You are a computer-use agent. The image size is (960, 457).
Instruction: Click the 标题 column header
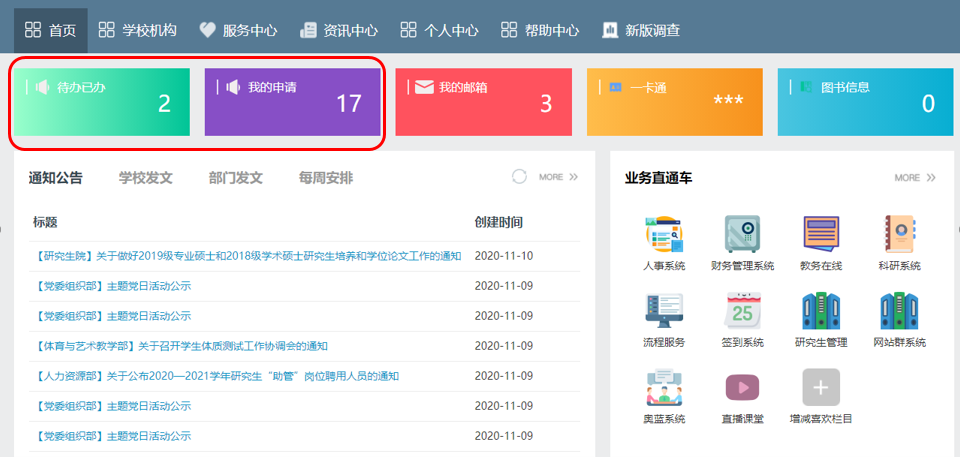(45, 222)
